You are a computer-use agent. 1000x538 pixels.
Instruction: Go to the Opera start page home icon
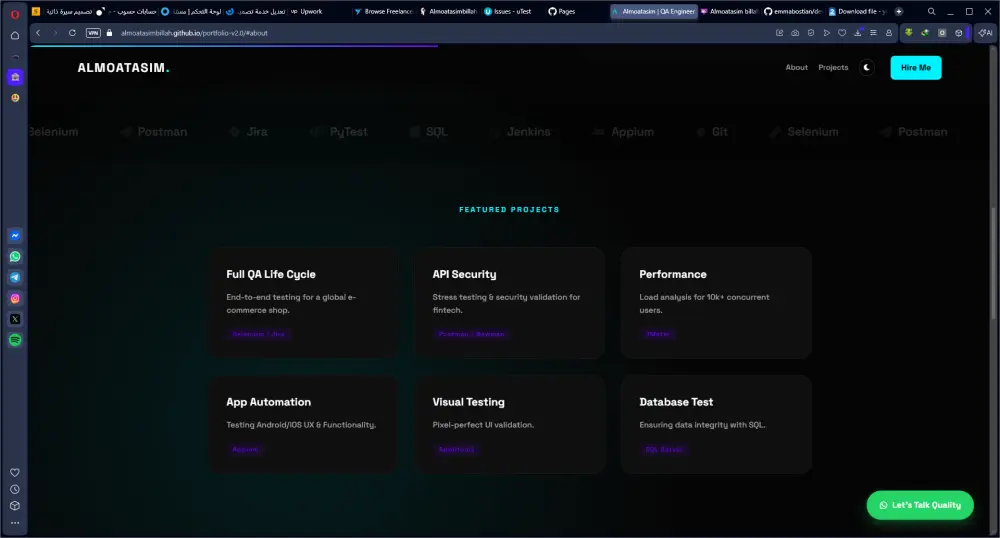point(15,36)
